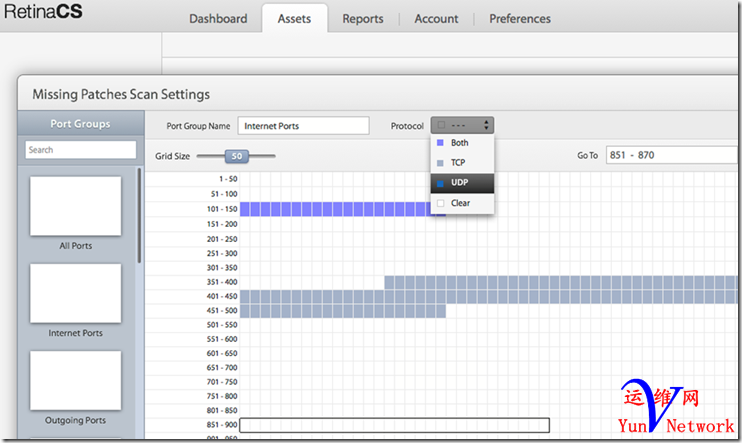The width and height of the screenshot is (742, 443).
Task: Edit the Port Group Name field
Action: click(x=303, y=126)
